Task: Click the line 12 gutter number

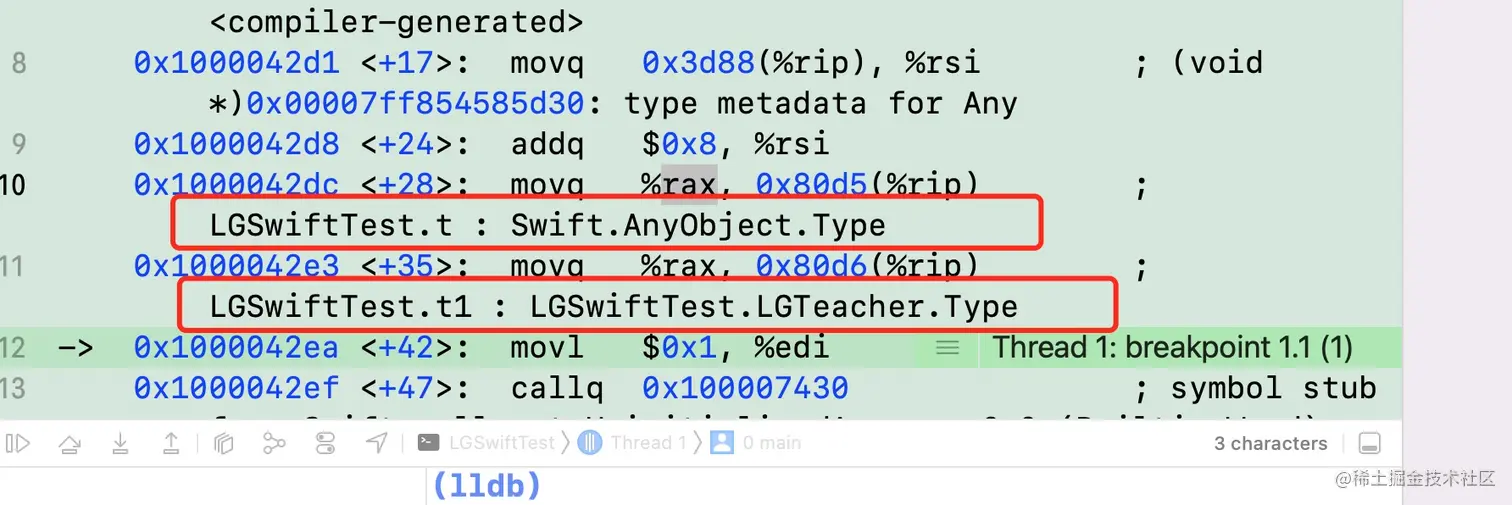Action: (x=13, y=348)
